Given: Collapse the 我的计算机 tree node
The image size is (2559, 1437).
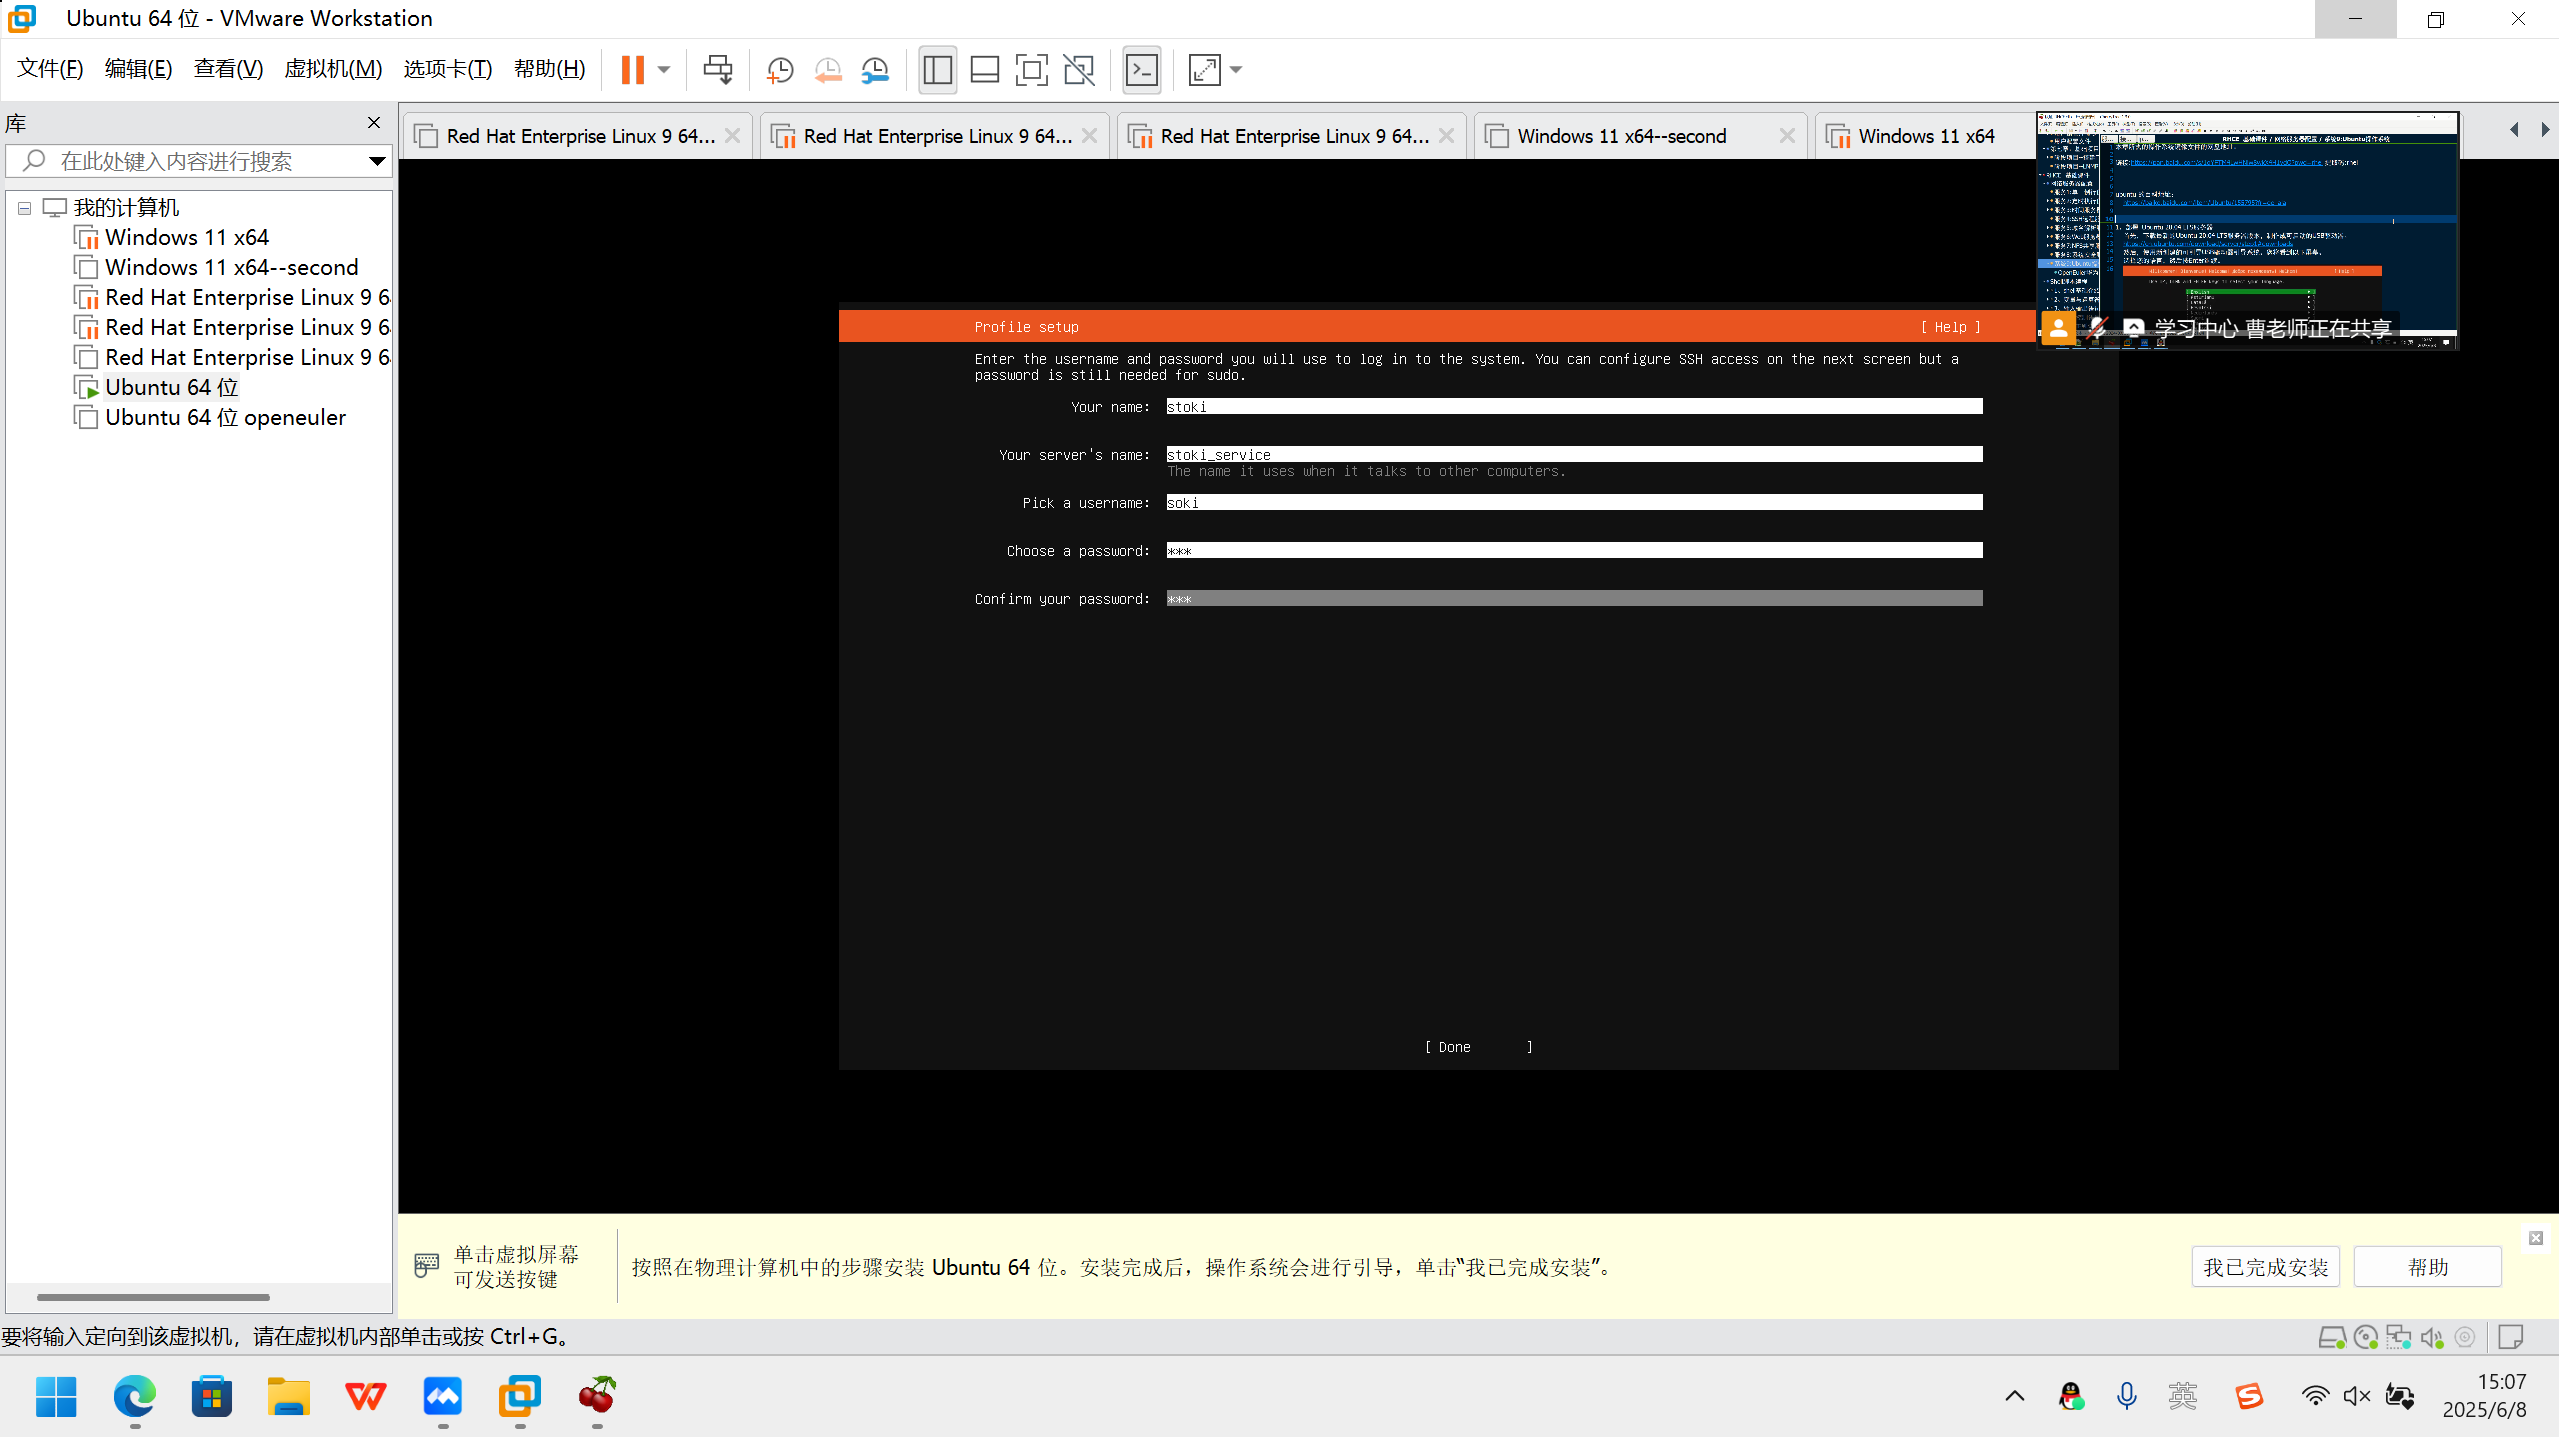Looking at the screenshot, I should point(23,208).
